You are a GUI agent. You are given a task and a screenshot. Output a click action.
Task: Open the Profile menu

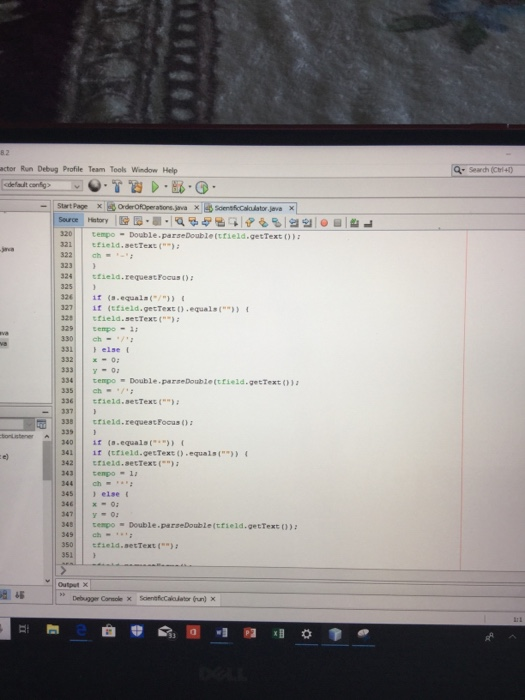point(73,169)
